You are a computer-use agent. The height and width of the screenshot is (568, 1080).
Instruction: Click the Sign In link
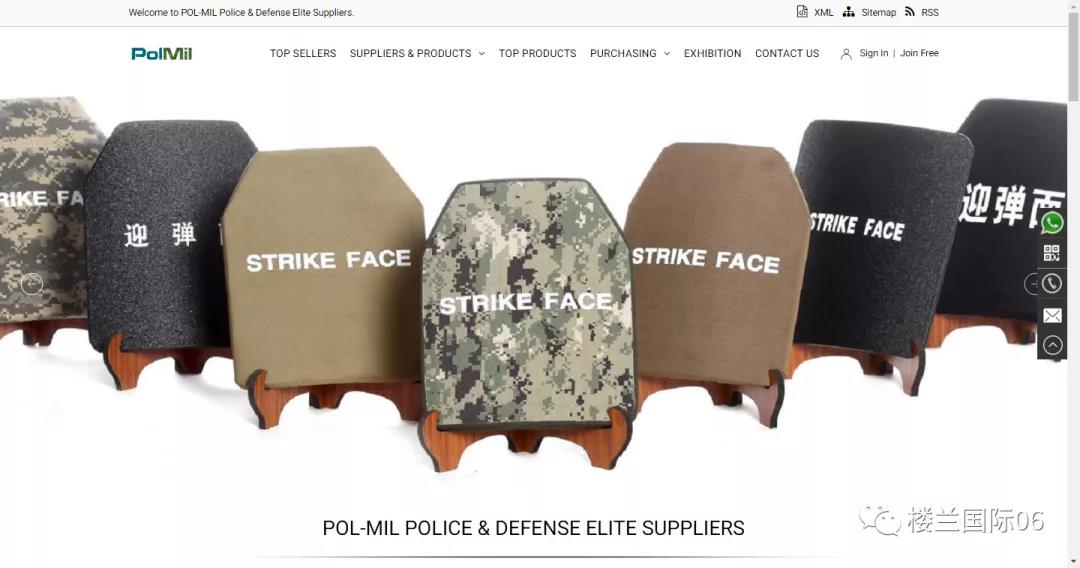pos(873,53)
